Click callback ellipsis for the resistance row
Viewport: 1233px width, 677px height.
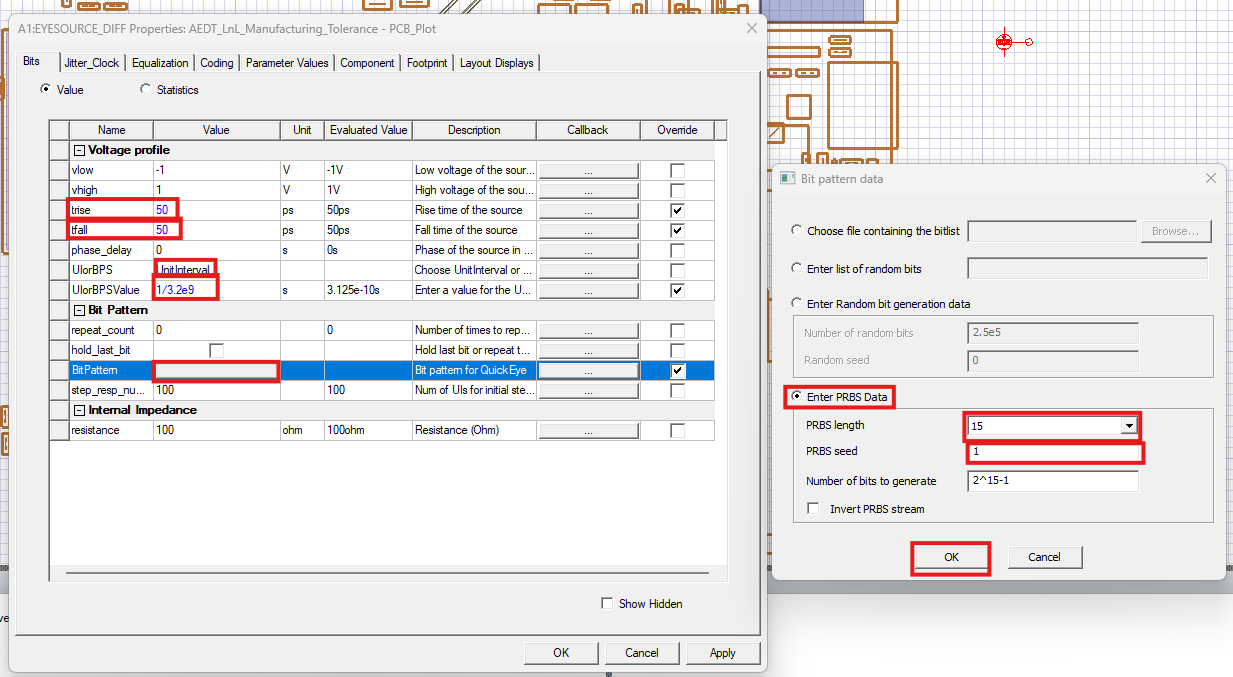coord(587,430)
